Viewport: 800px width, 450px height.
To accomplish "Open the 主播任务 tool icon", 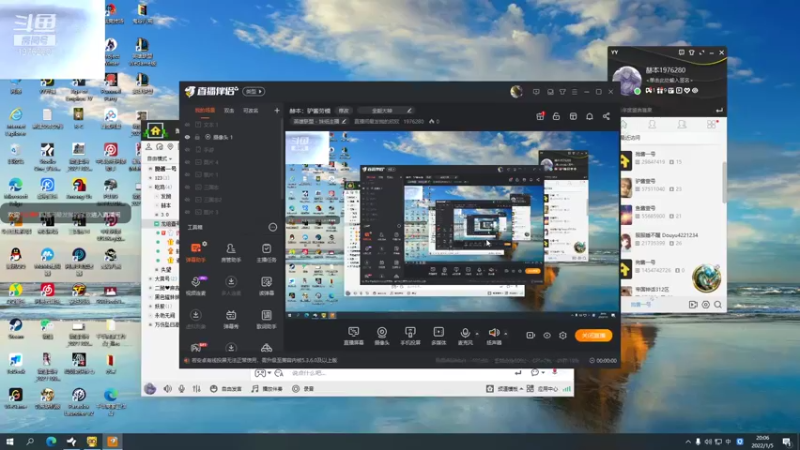I will (x=266, y=252).
